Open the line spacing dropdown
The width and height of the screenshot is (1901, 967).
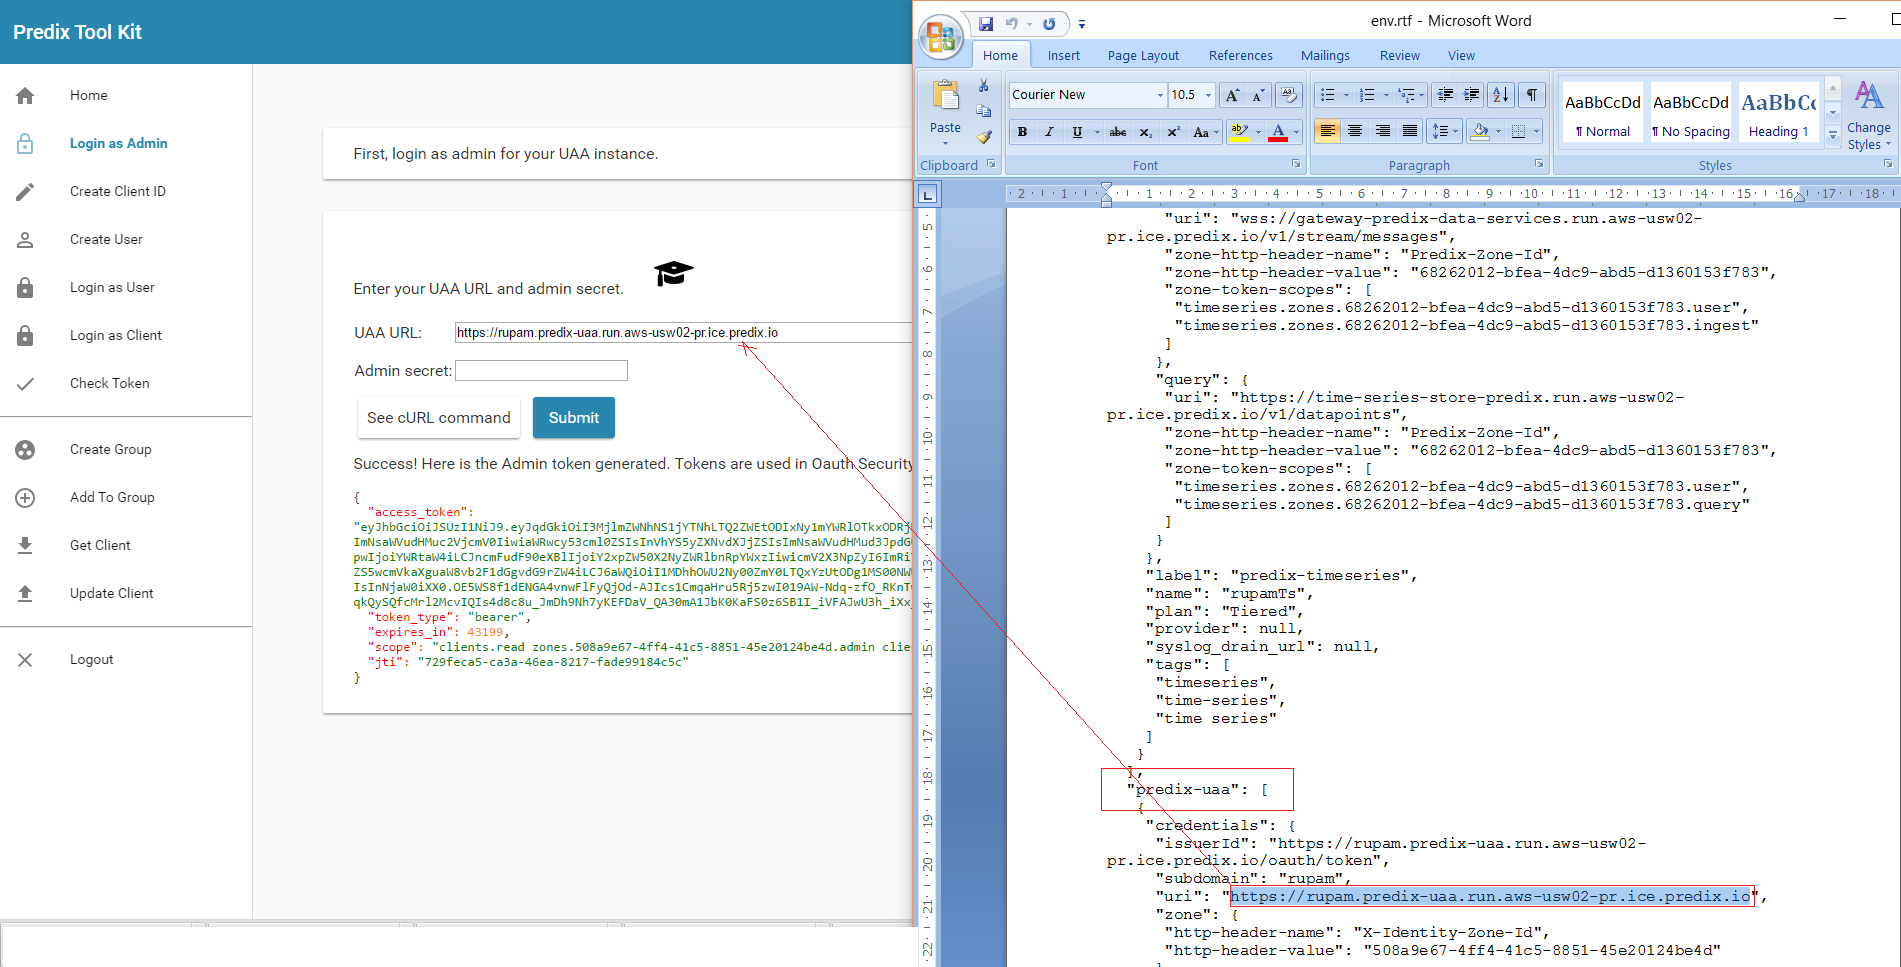(x=1445, y=132)
